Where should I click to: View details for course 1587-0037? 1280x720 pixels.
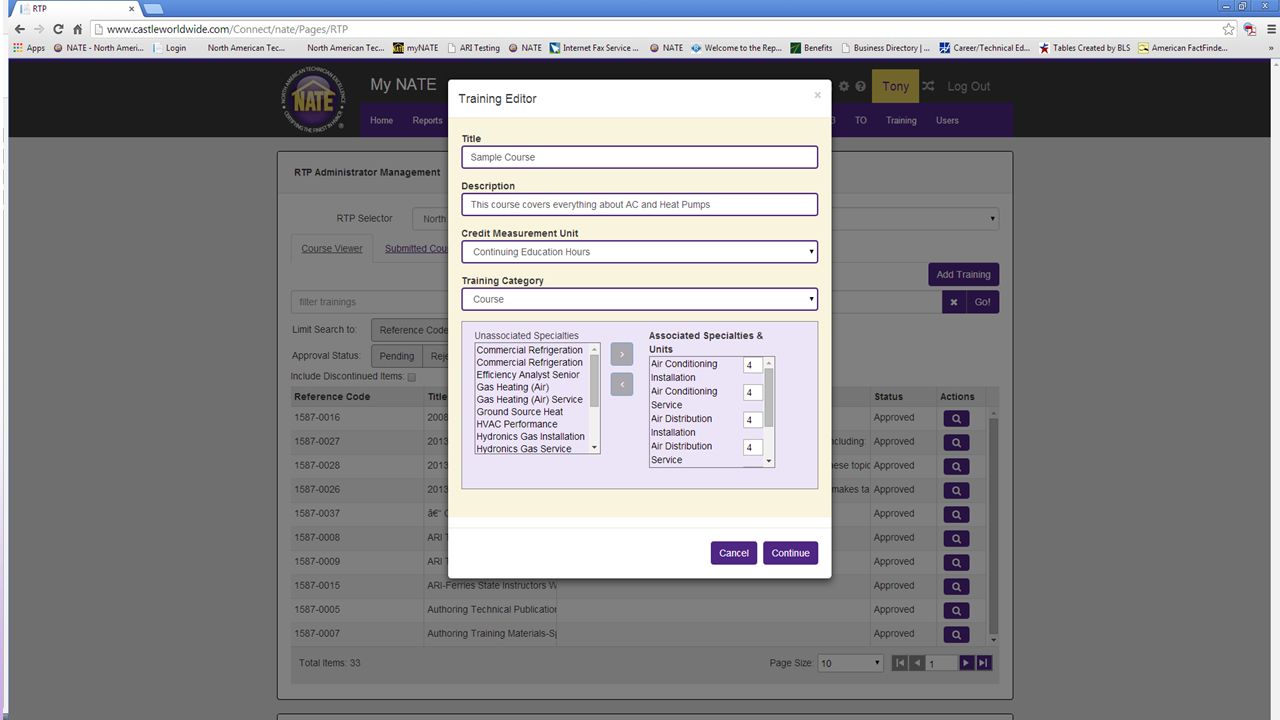coord(956,514)
